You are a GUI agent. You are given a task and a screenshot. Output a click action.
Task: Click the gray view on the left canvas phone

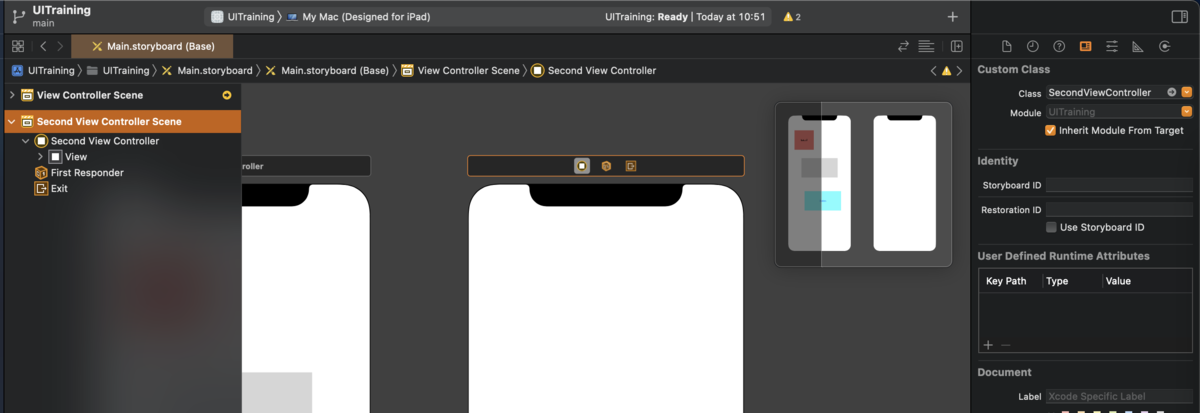(277, 392)
